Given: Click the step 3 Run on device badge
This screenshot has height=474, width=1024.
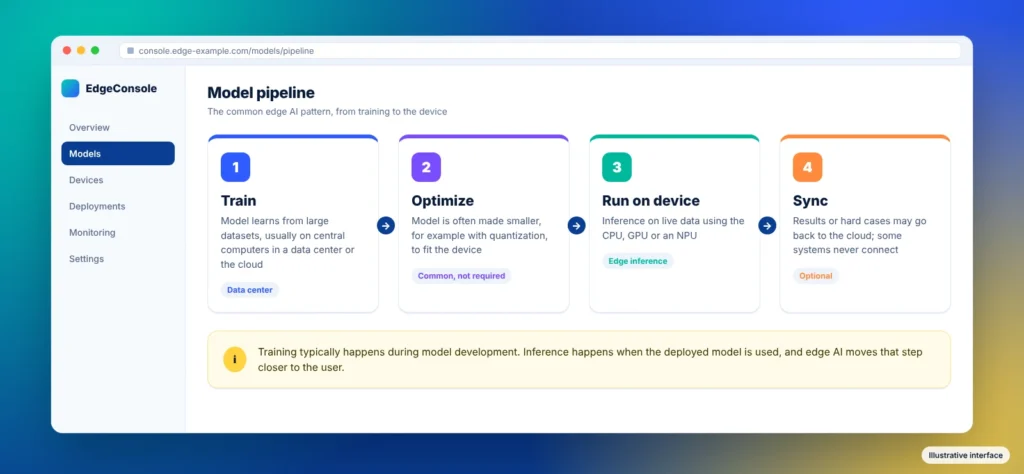Looking at the screenshot, I should pyautogui.click(x=616, y=167).
